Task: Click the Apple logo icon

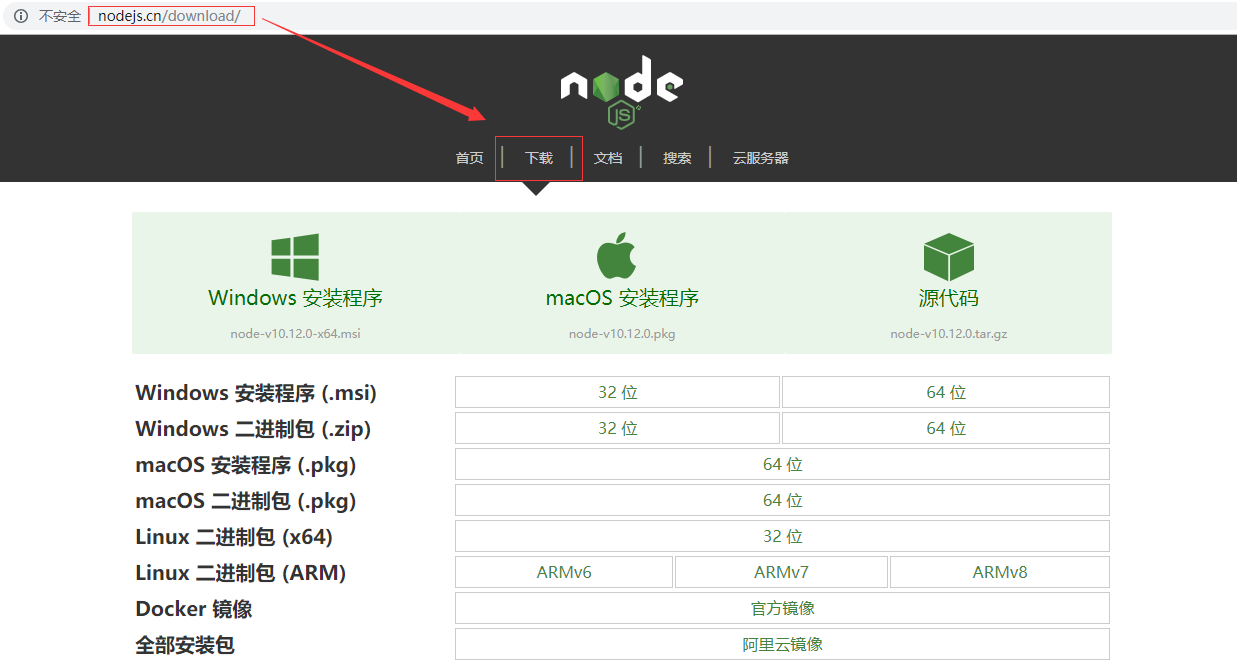Action: click(617, 256)
